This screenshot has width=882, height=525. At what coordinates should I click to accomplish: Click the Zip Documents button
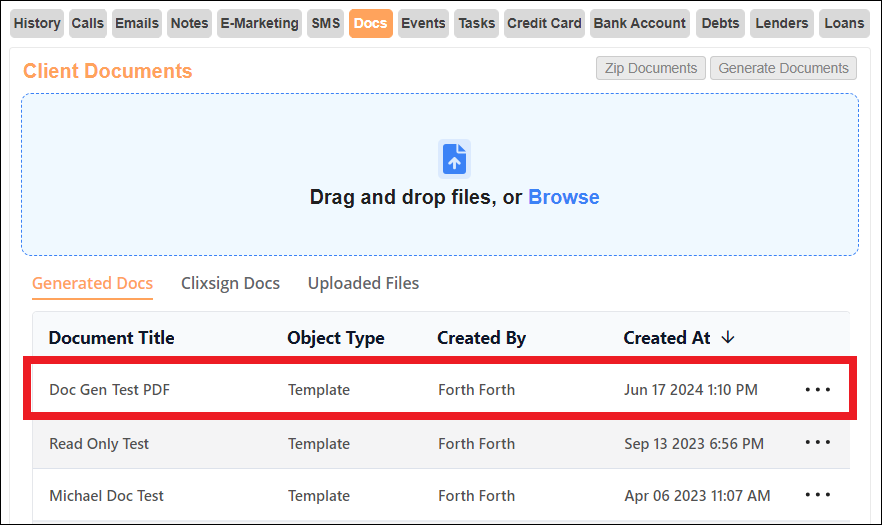pyautogui.click(x=651, y=68)
